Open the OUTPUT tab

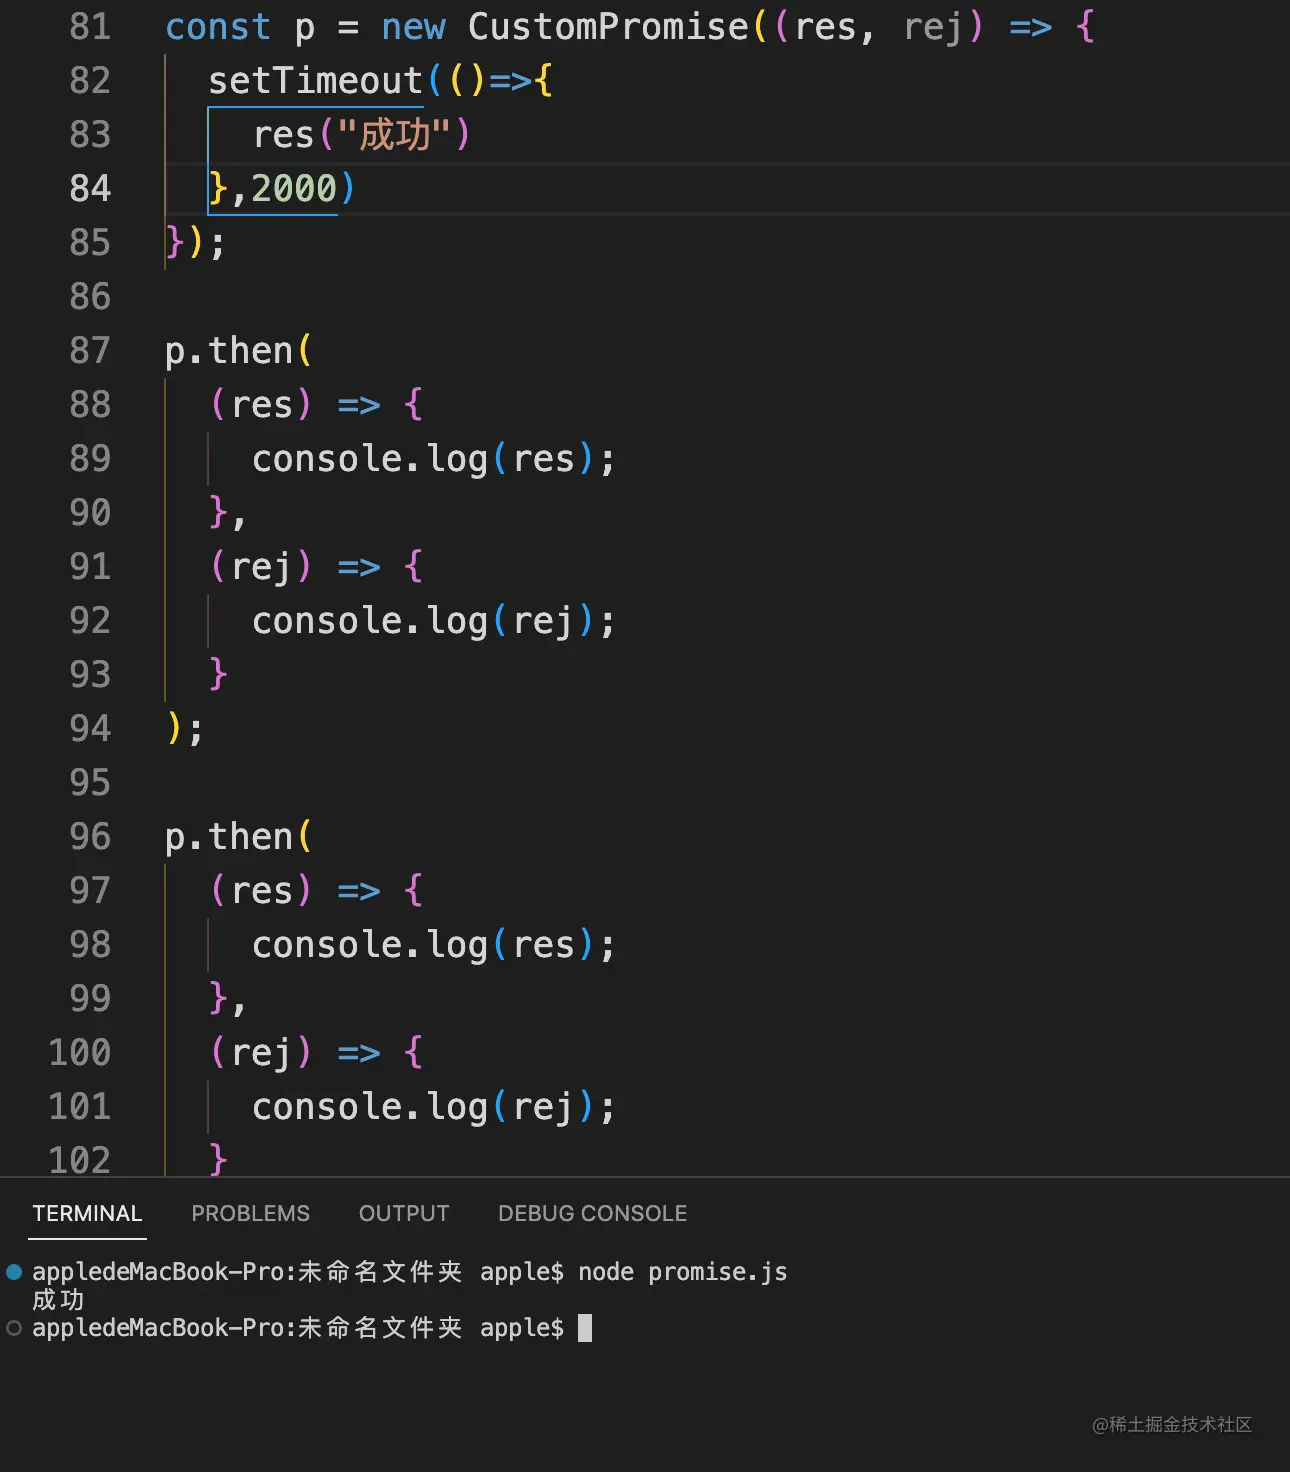404,1213
